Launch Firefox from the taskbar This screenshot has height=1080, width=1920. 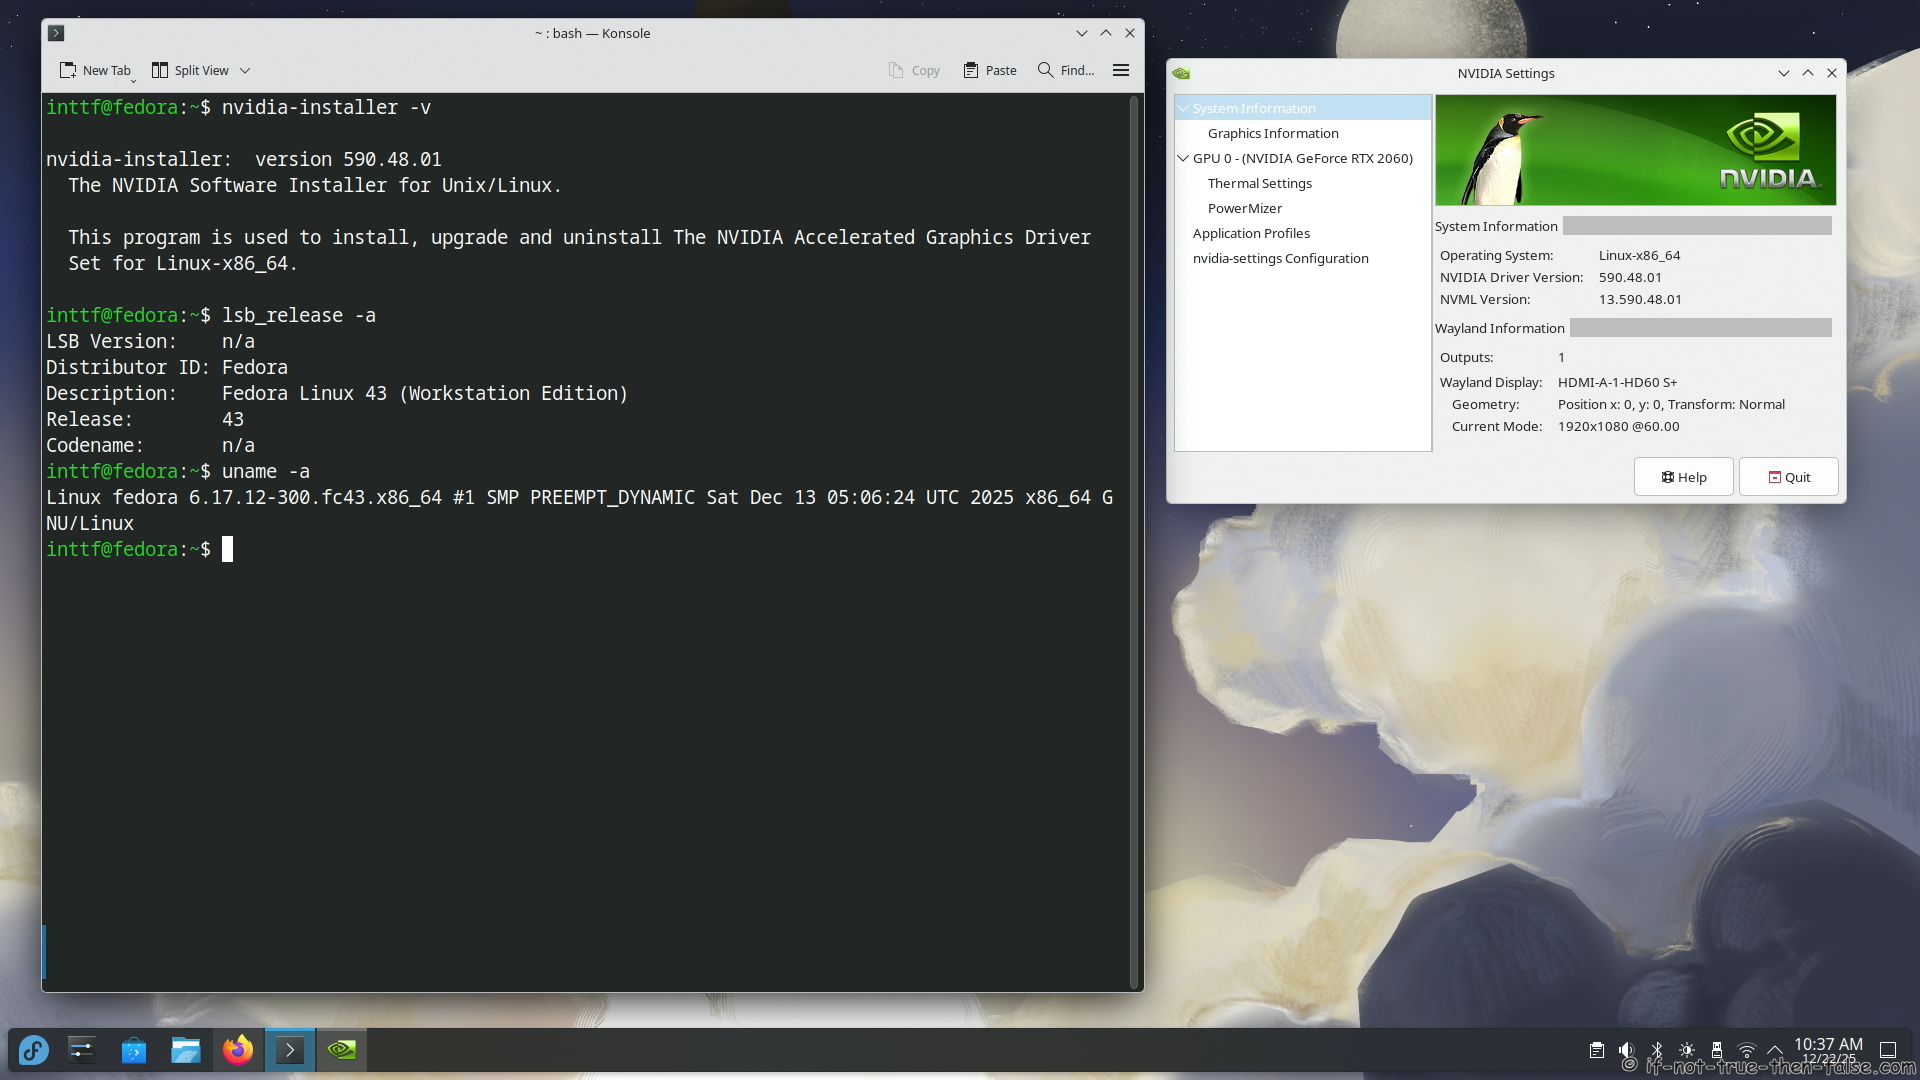coord(238,1050)
